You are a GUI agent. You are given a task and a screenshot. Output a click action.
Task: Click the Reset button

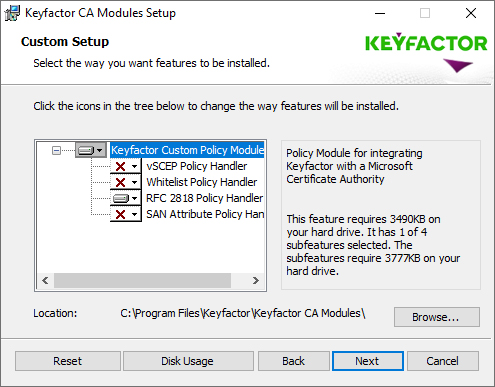point(68,361)
